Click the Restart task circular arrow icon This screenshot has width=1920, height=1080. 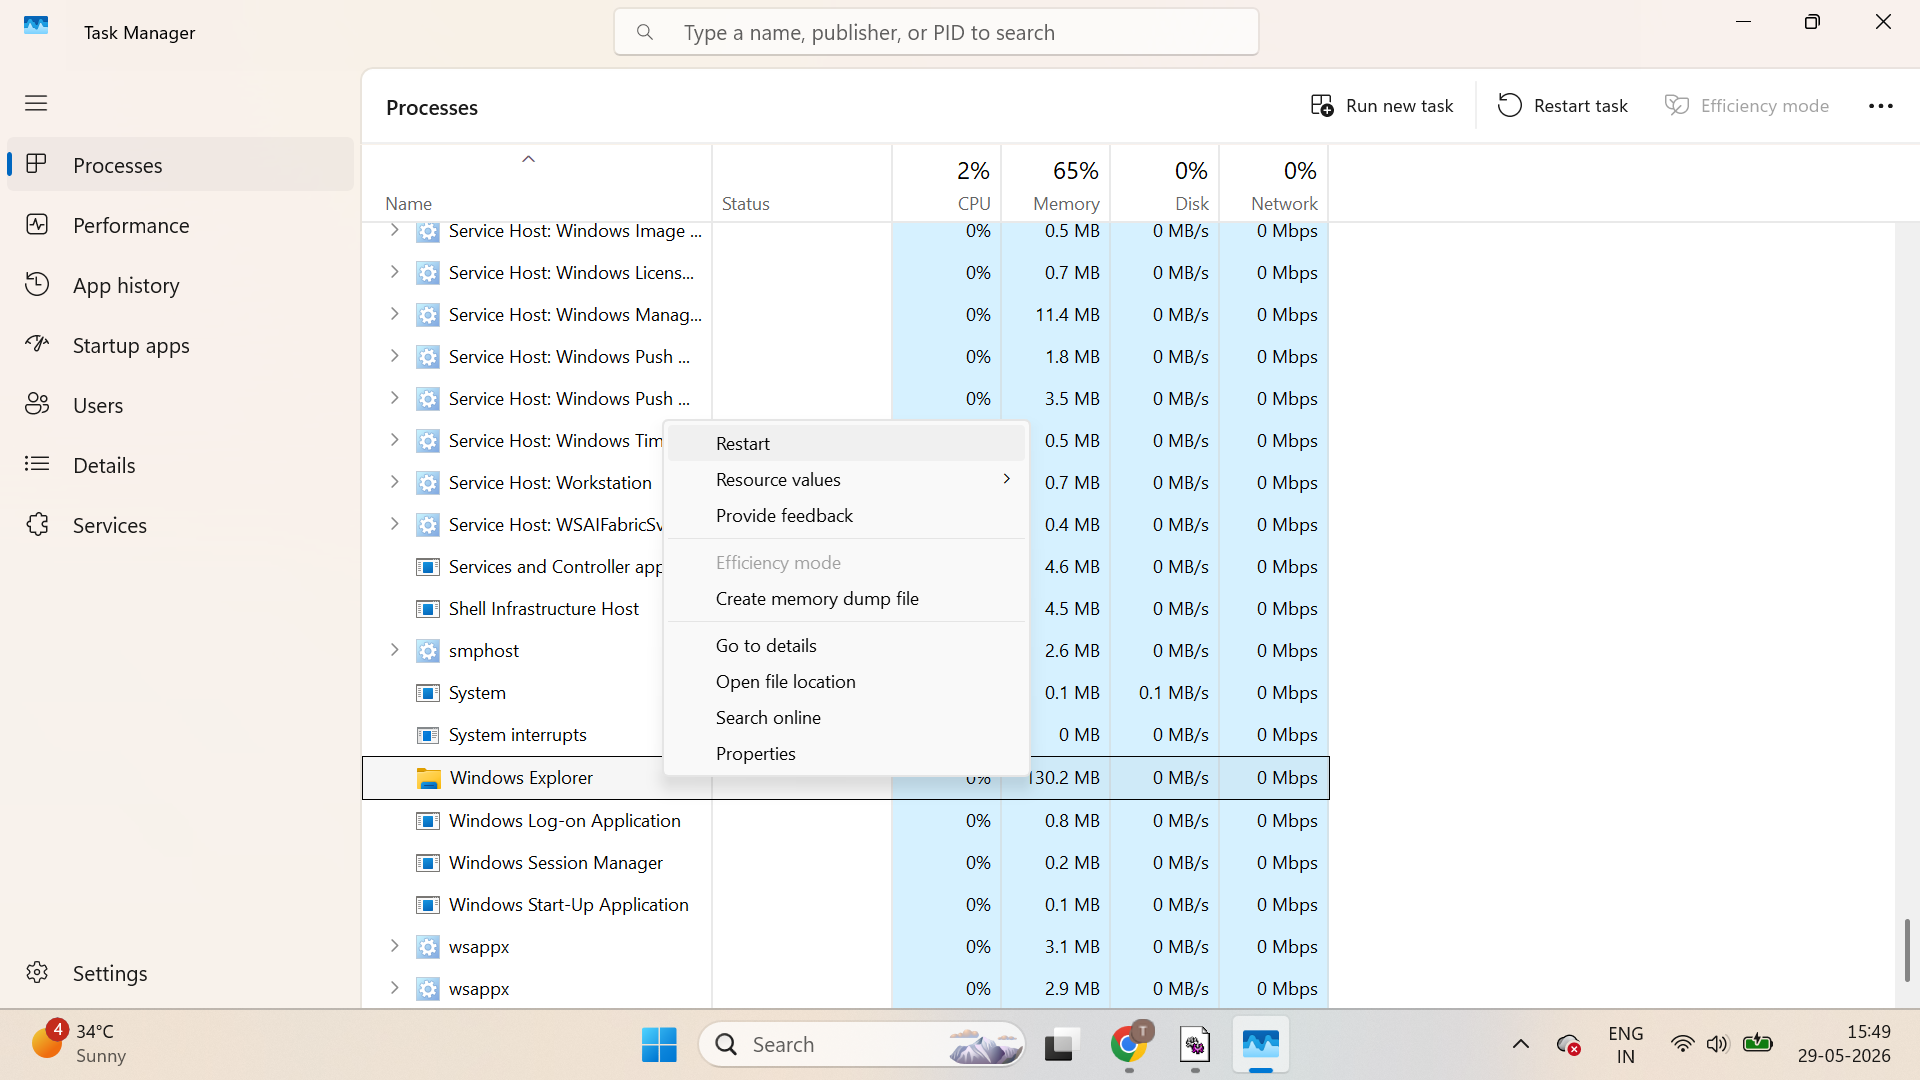(x=1510, y=105)
